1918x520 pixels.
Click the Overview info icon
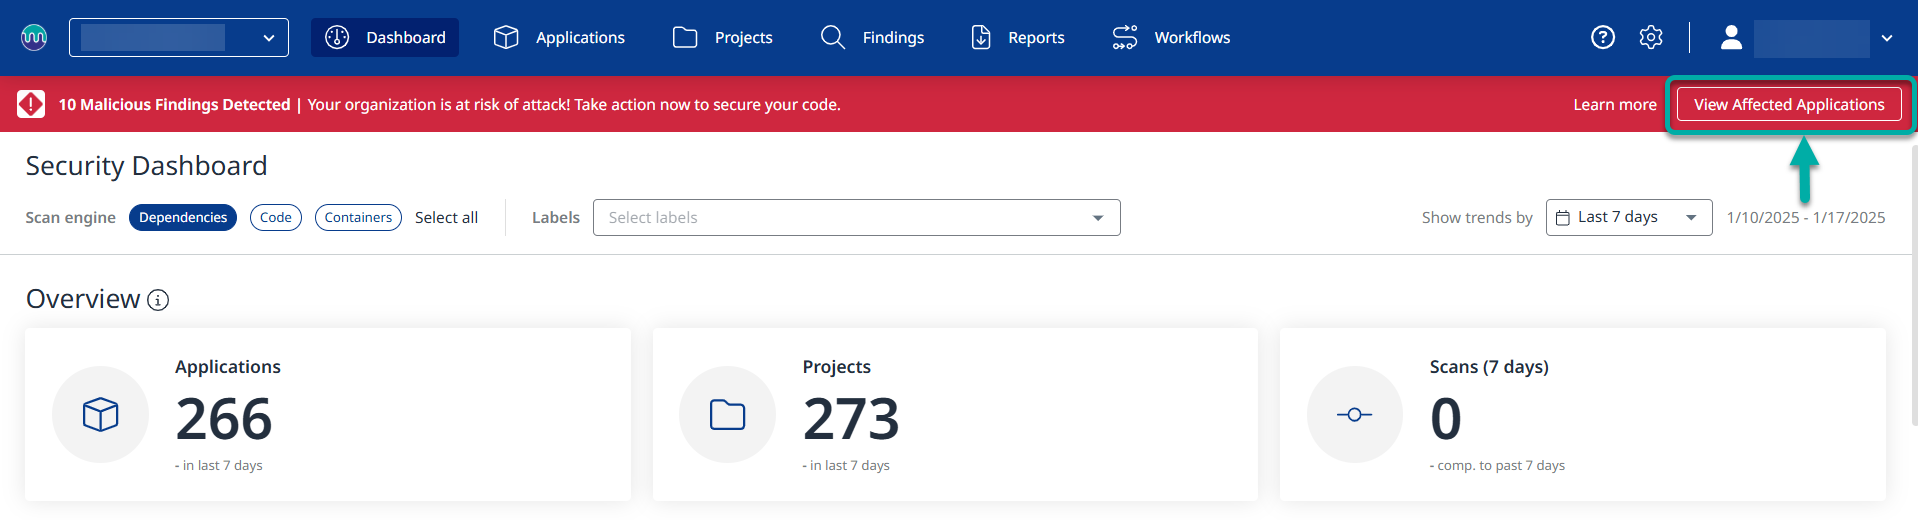point(158,300)
